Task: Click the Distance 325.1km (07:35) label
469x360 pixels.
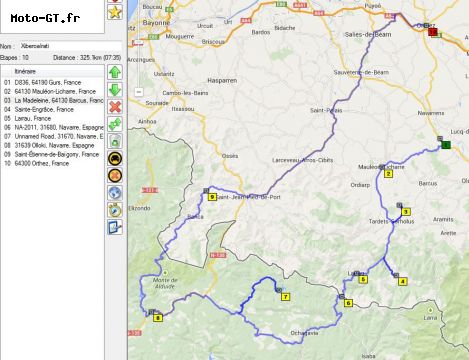Action: coord(87,58)
